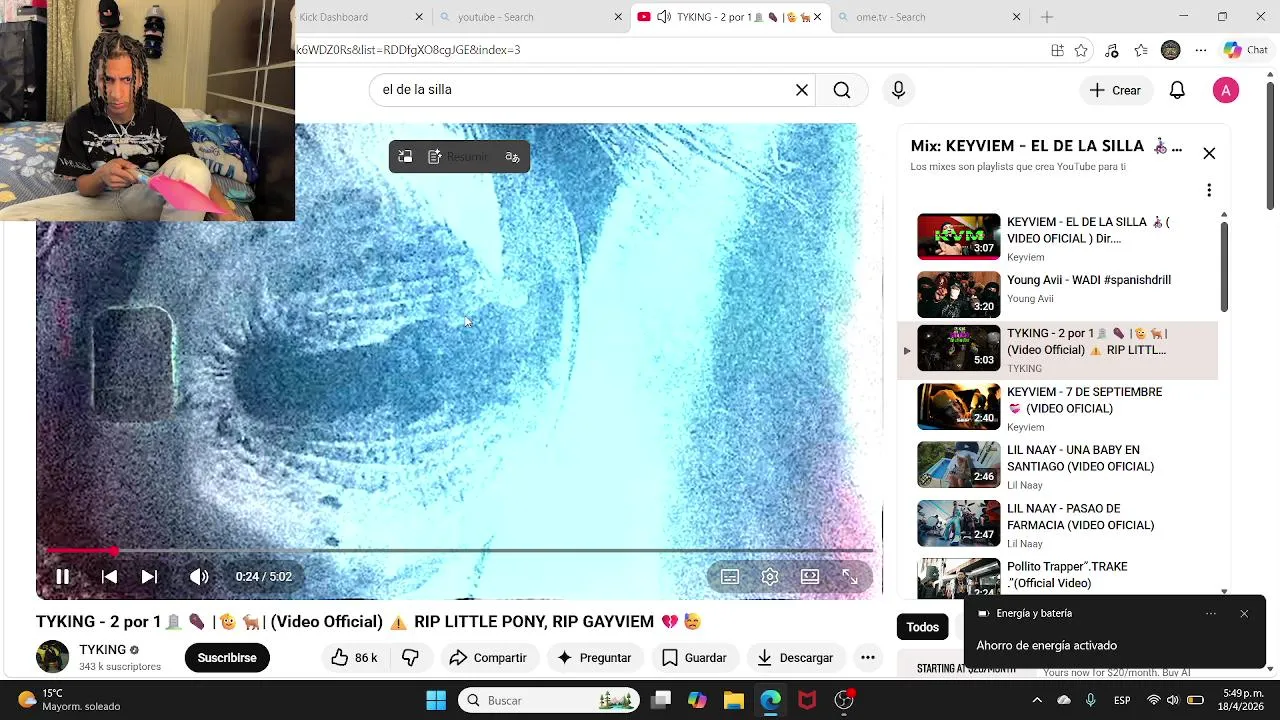Open browser Settings and more menu
The image size is (1280, 720).
tap(1201, 50)
